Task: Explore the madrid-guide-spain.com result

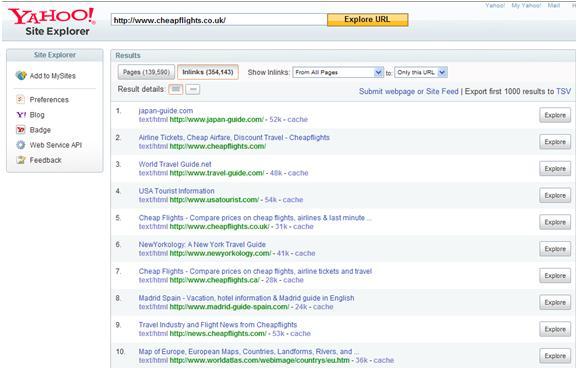Action: (x=555, y=302)
